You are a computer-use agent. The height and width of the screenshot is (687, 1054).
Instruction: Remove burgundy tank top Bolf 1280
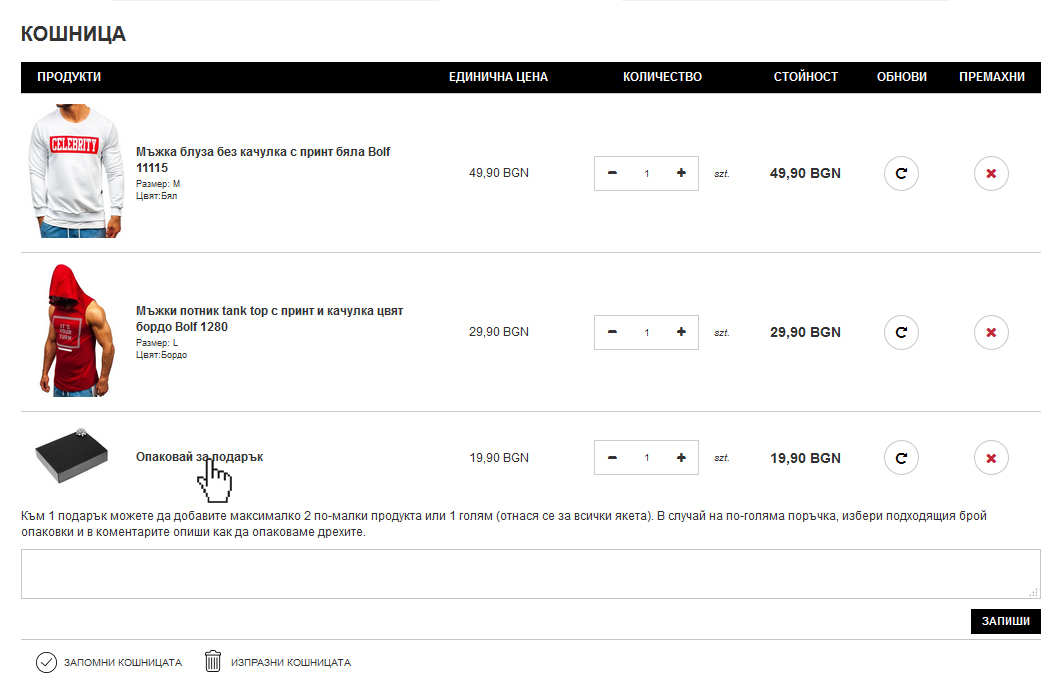click(x=991, y=332)
